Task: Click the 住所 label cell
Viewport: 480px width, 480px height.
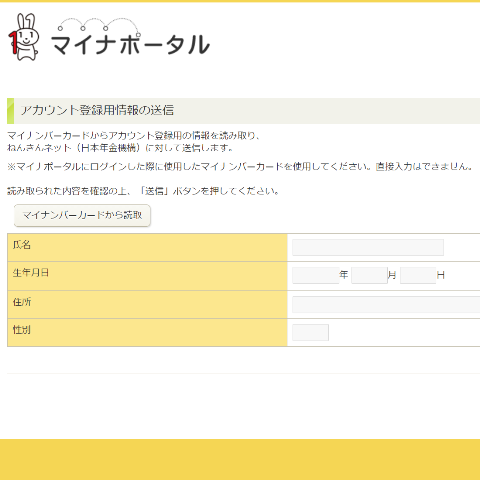Action: click(147, 305)
